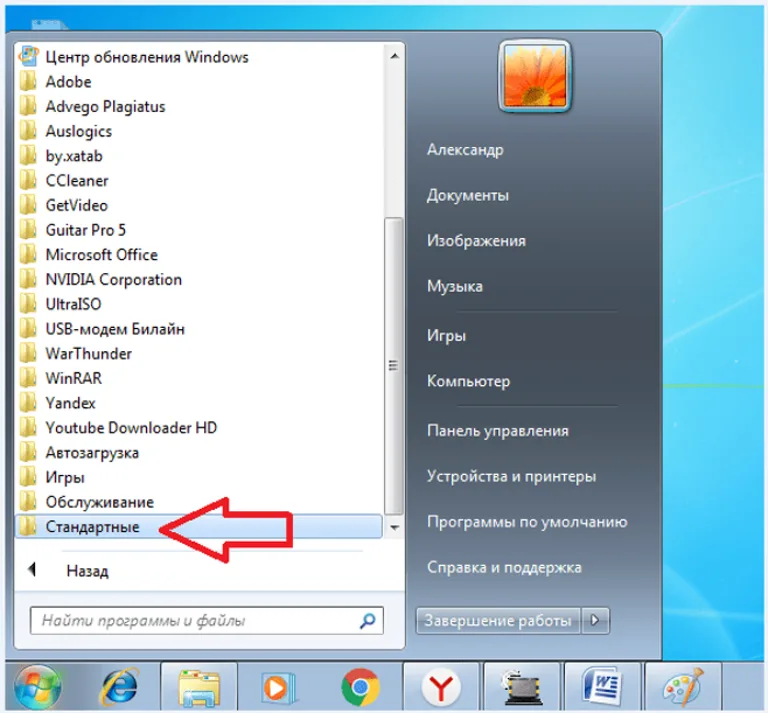
Task: Open the Стандартные folder
Action: (198, 527)
